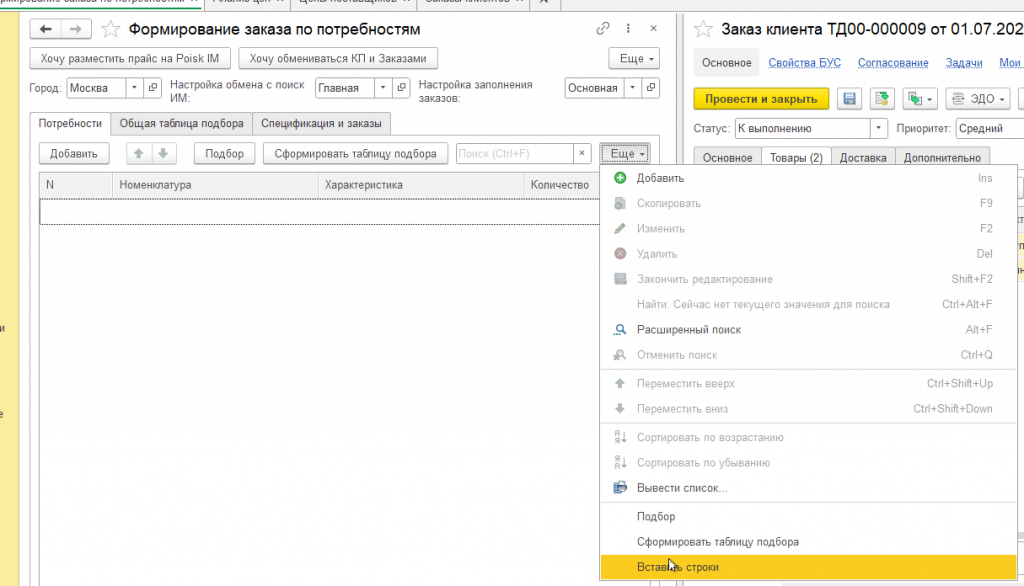
Task: Open the Основная fill setting record
Action: [x=651, y=88]
